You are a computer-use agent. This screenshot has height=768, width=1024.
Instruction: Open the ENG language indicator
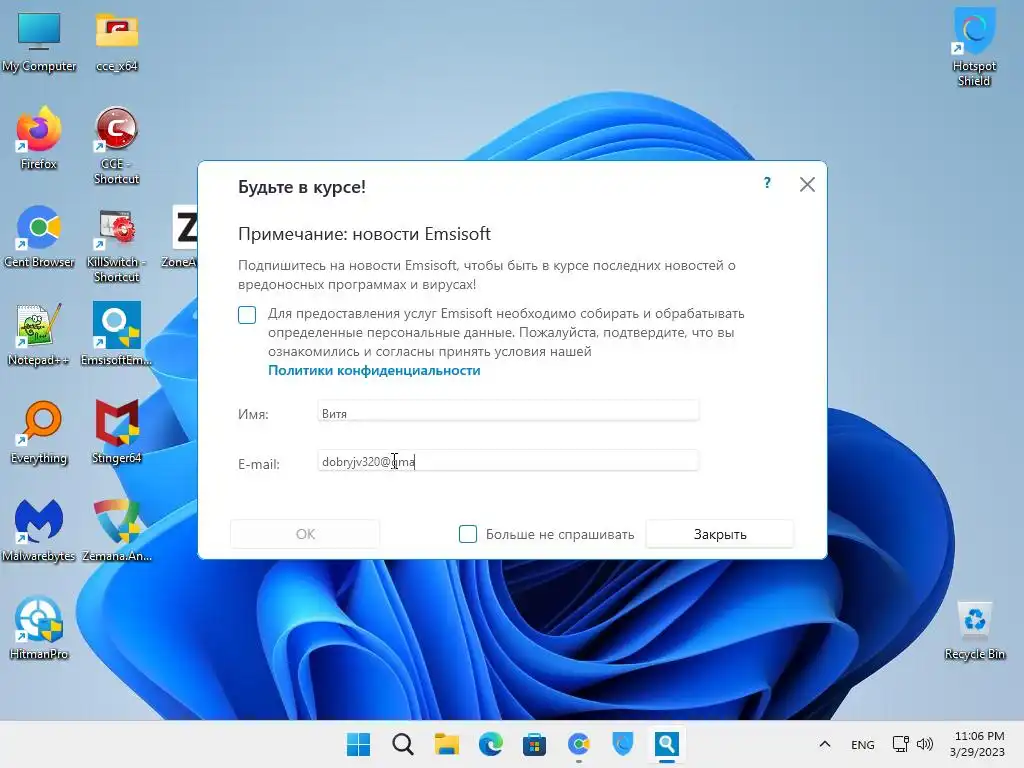pyautogui.click(x=863, y=744)
